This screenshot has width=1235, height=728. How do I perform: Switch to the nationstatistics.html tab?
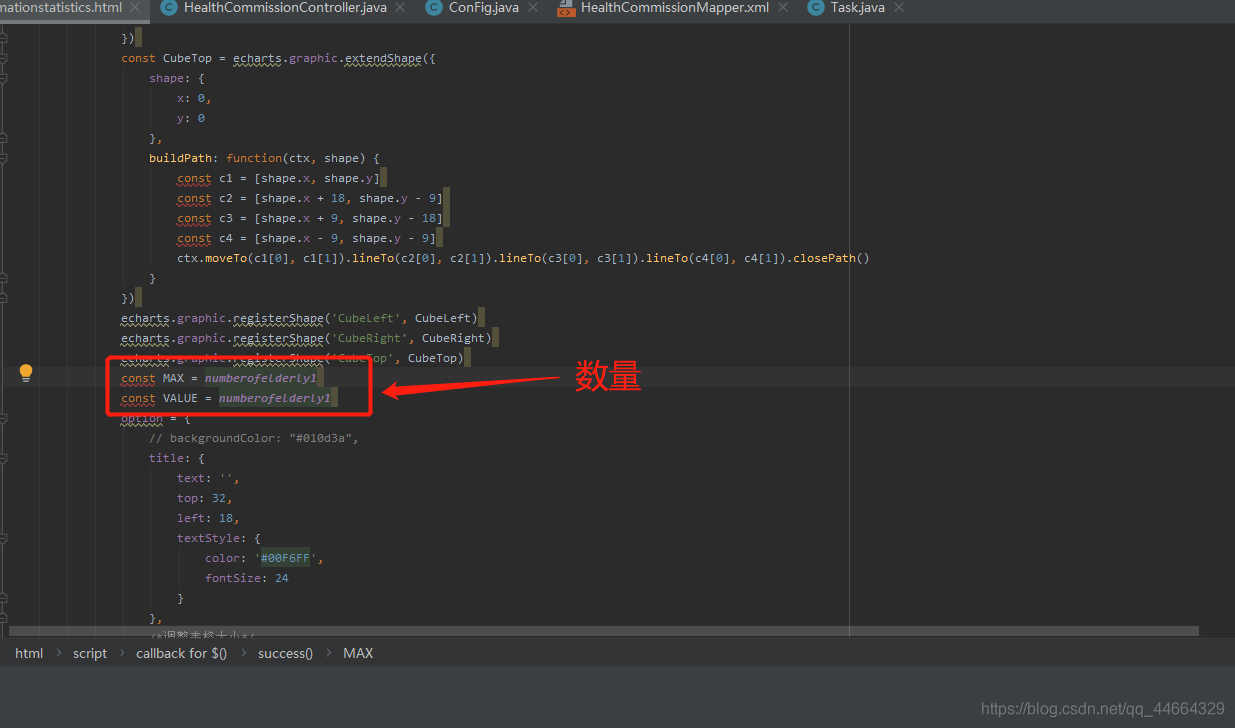[61, 8]
